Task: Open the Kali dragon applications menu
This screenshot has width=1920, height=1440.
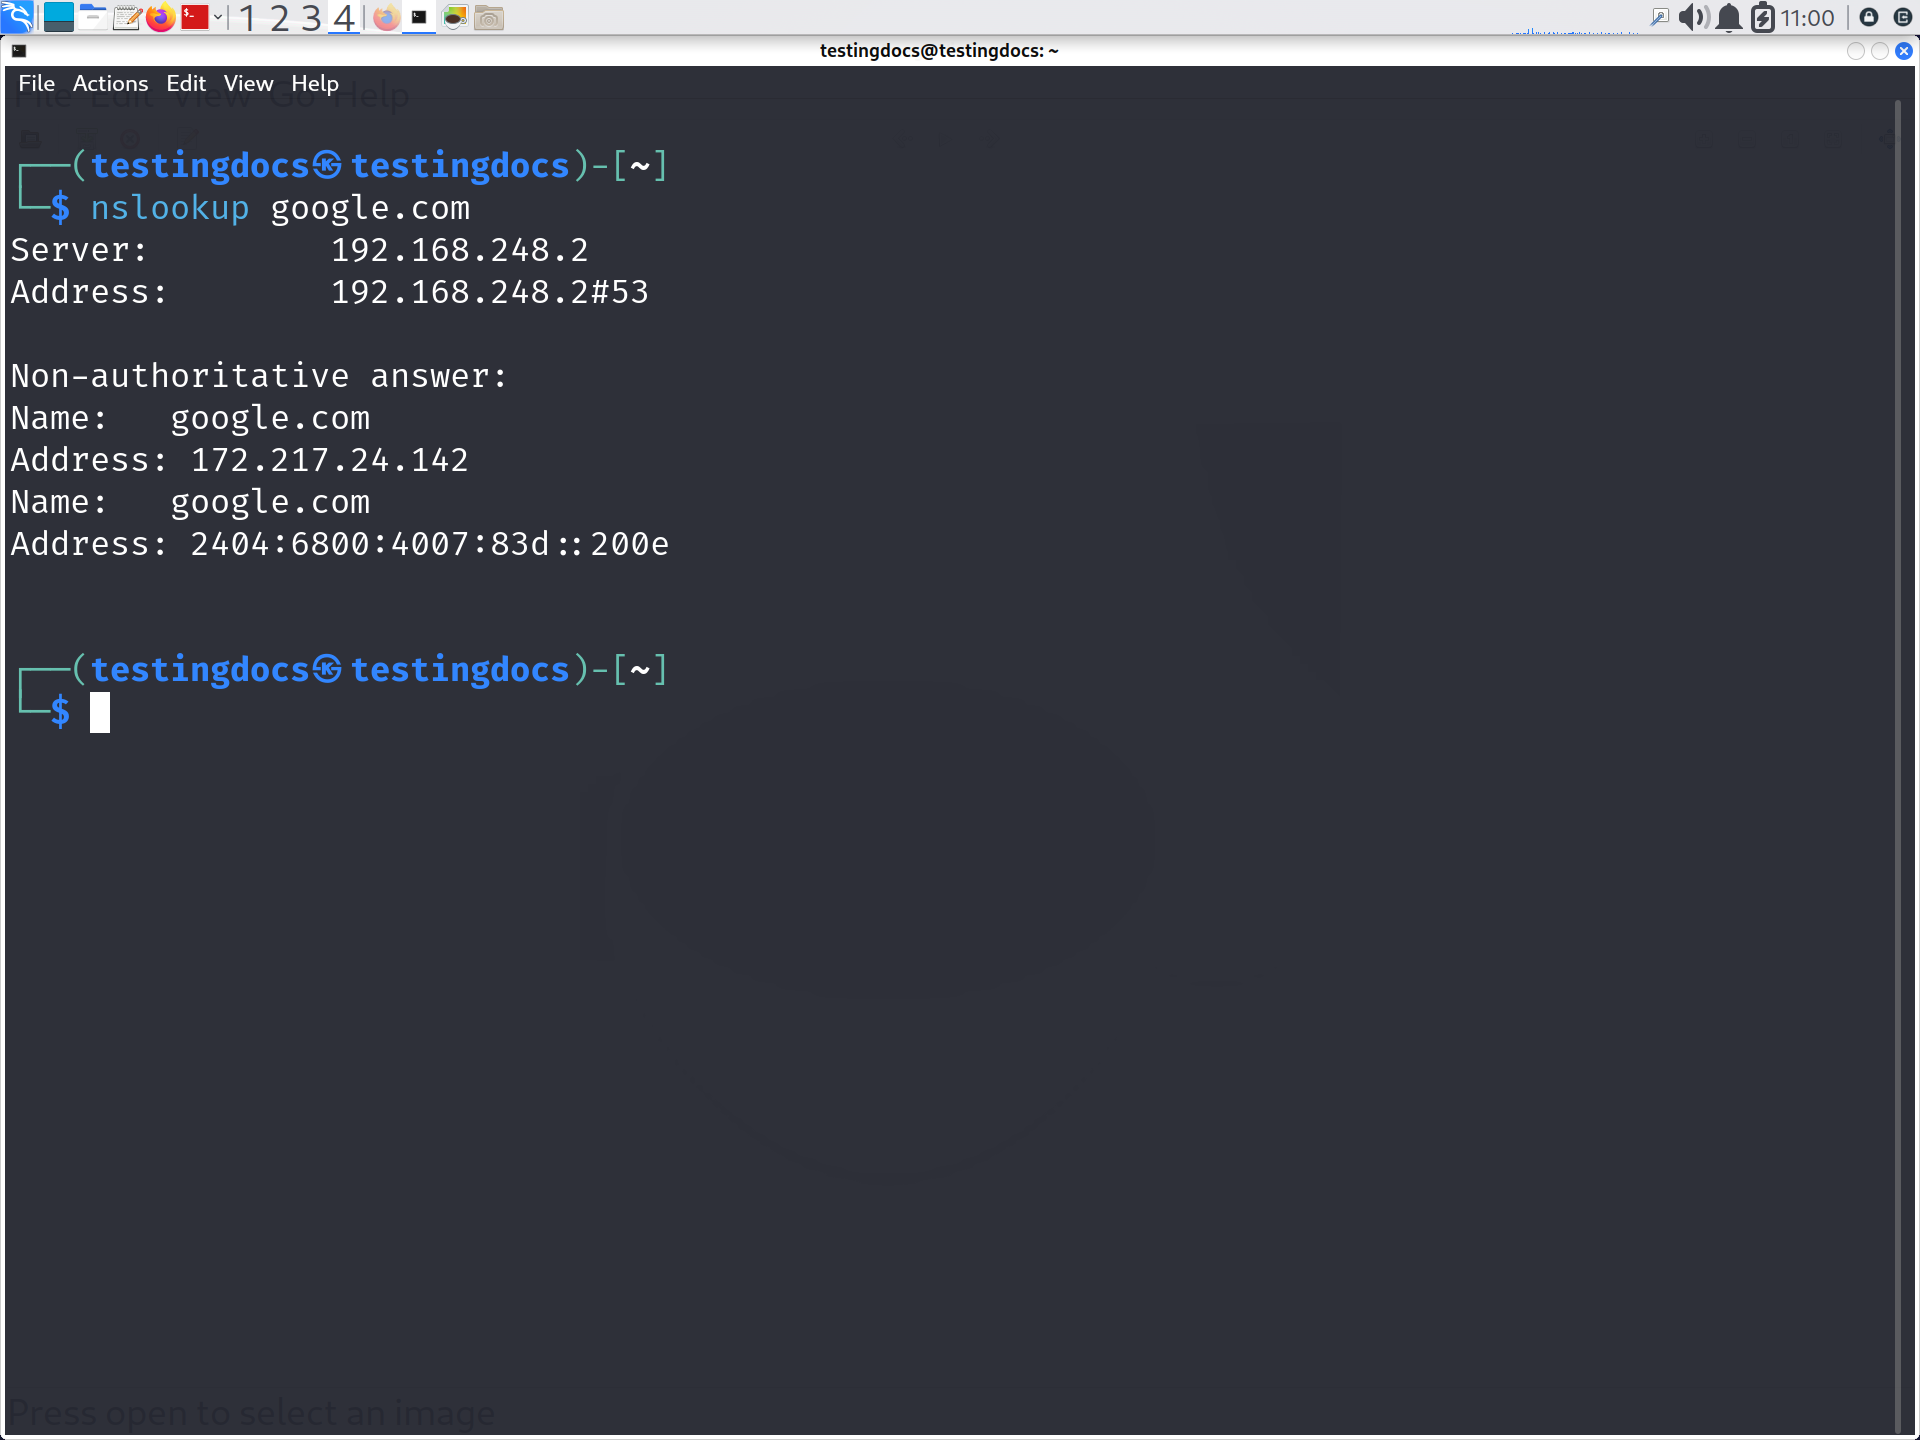Action: tap(17, 17)
